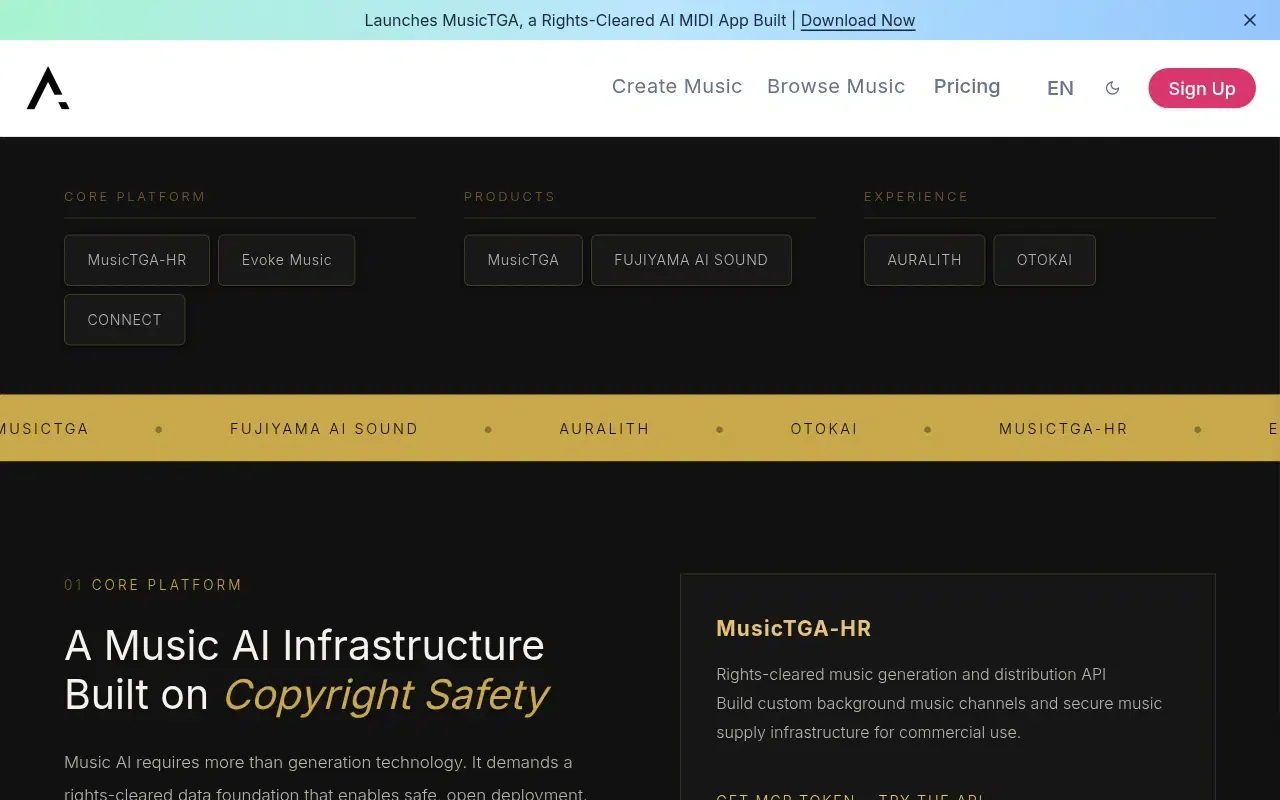Toggle dark mode moon icon
The image size is (1280, 800).
tap(1112, 88)
